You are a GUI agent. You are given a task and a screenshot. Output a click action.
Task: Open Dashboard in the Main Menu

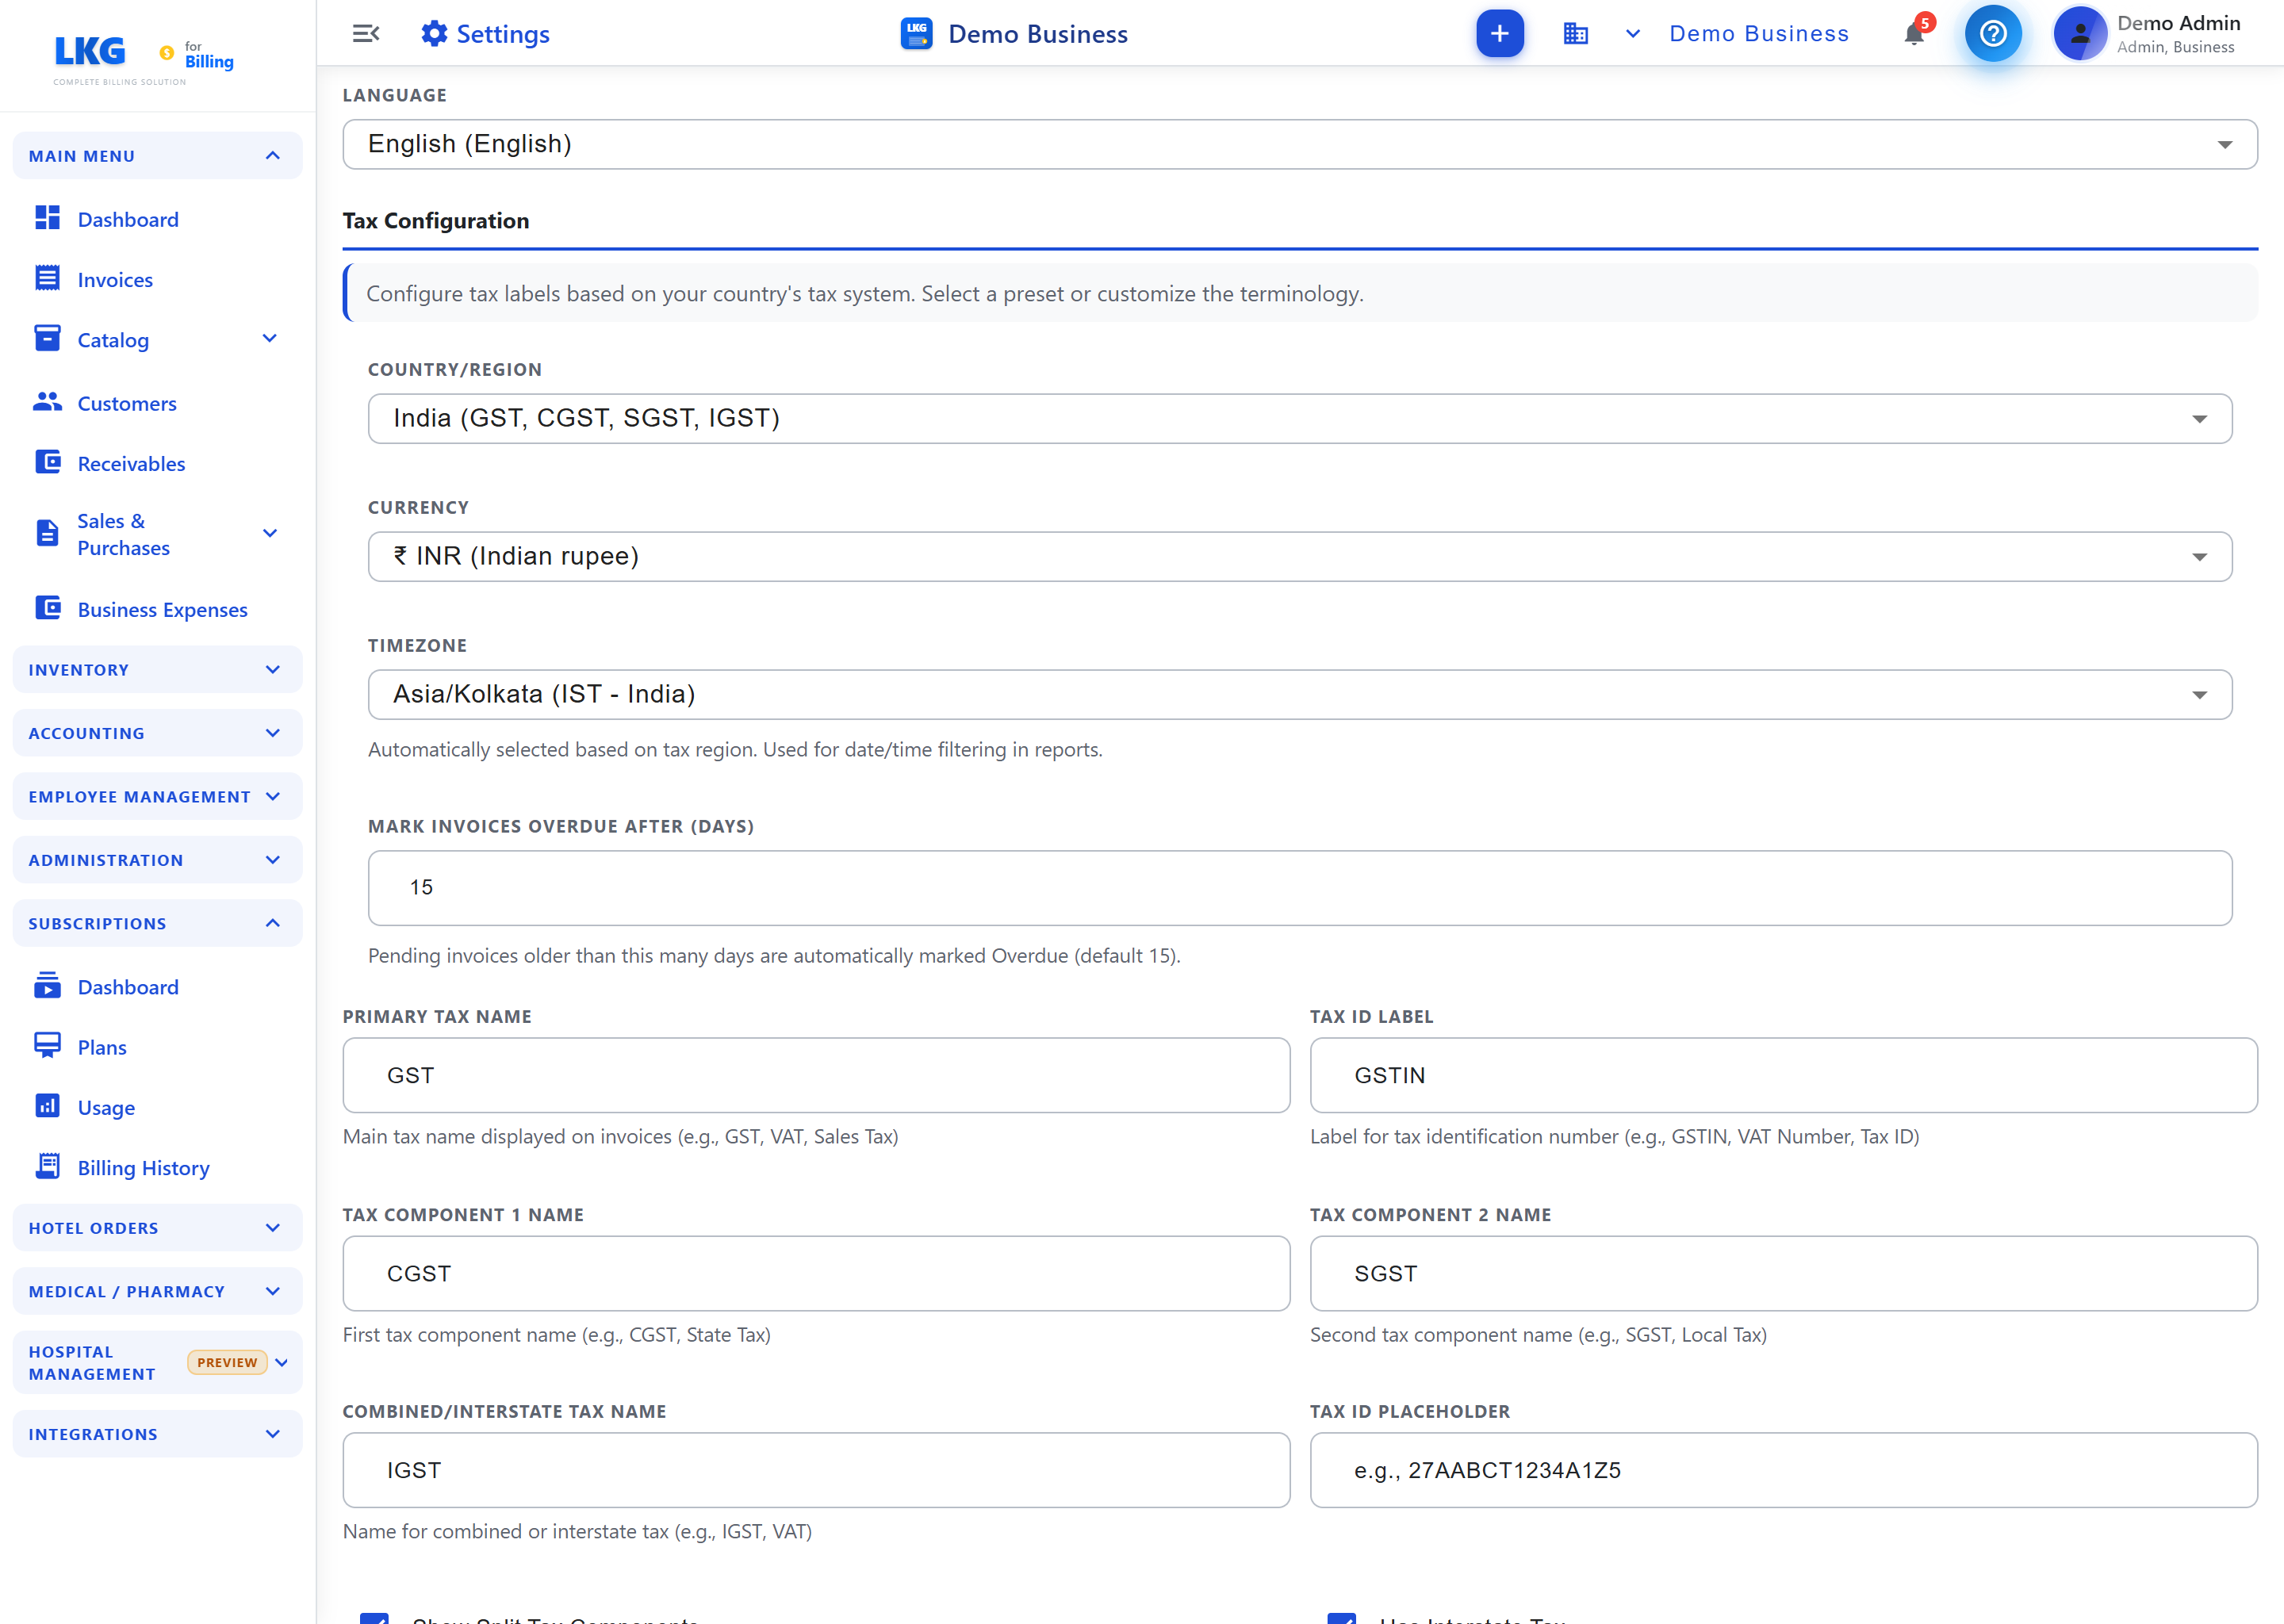coord(128,219)
